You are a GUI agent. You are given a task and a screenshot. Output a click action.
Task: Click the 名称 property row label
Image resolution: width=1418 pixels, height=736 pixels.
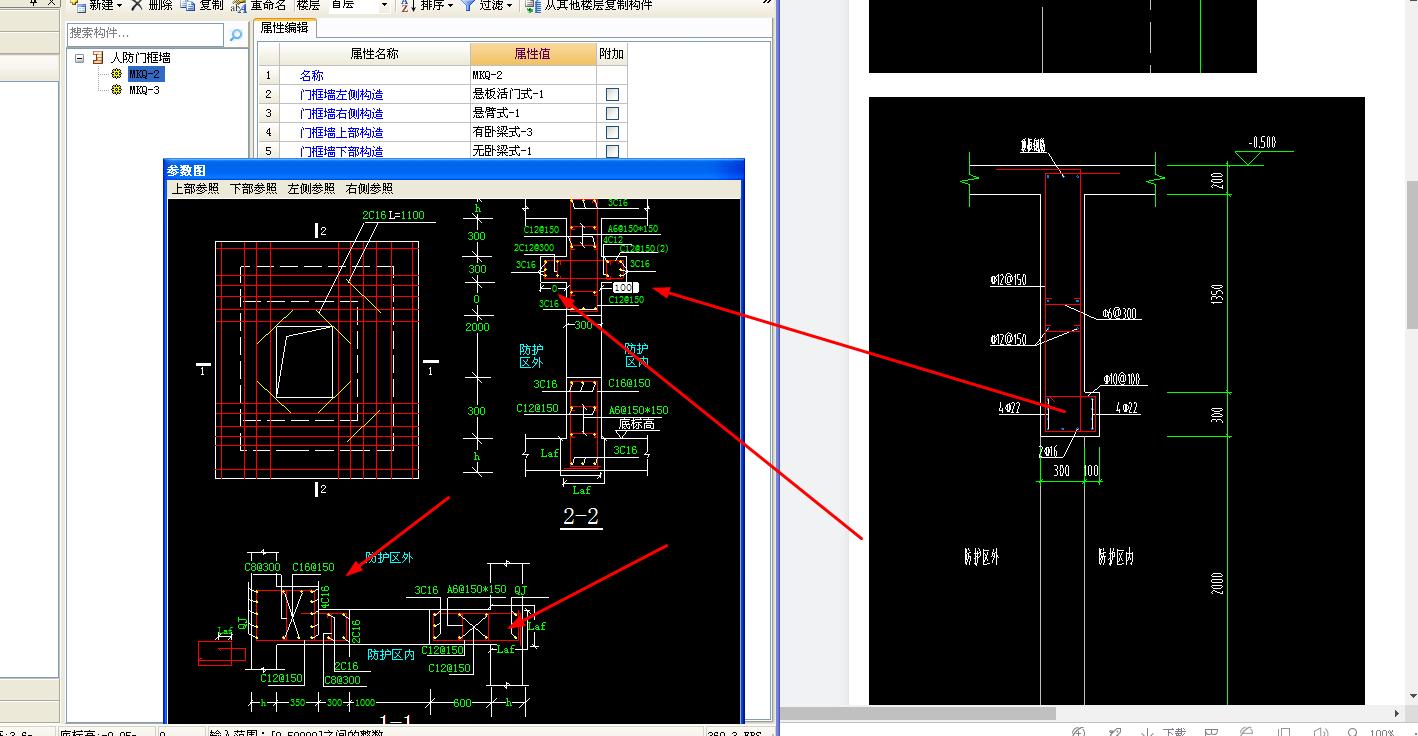[312, 75]
